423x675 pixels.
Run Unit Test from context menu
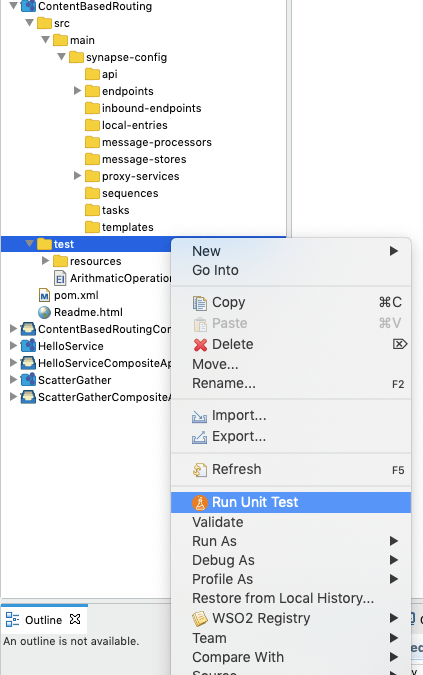click(x=291, y=502)
